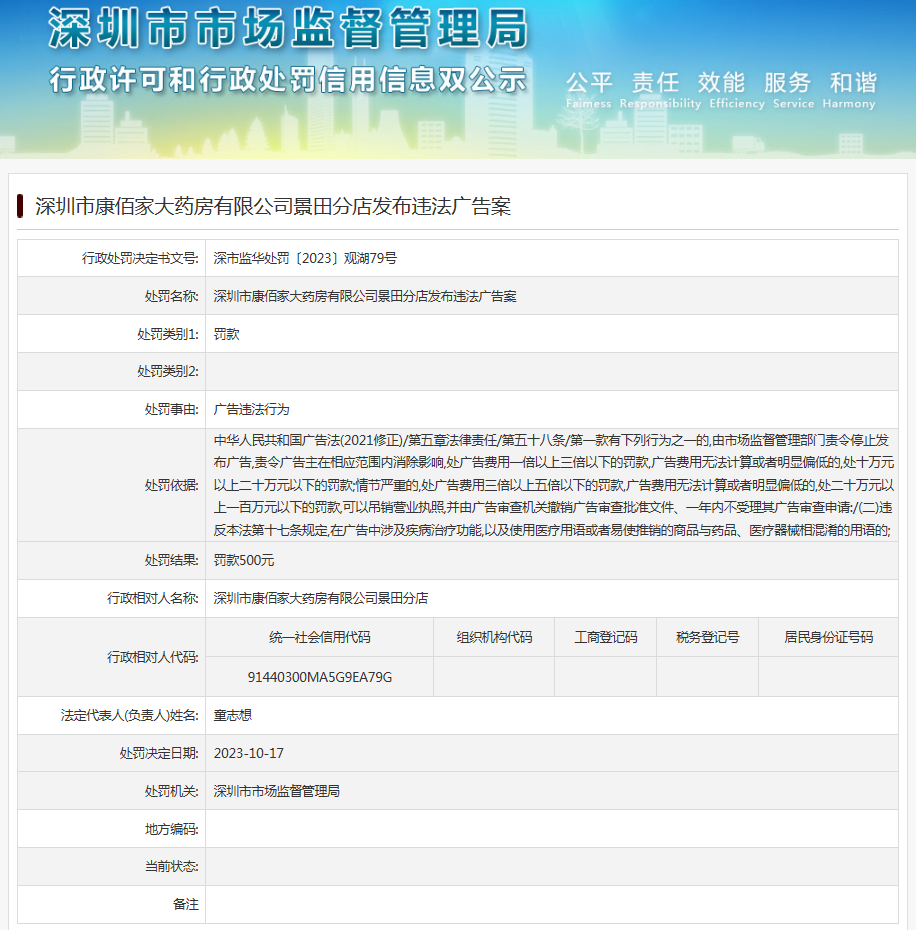Click the 处罚决定日期 label

[159, 753]
